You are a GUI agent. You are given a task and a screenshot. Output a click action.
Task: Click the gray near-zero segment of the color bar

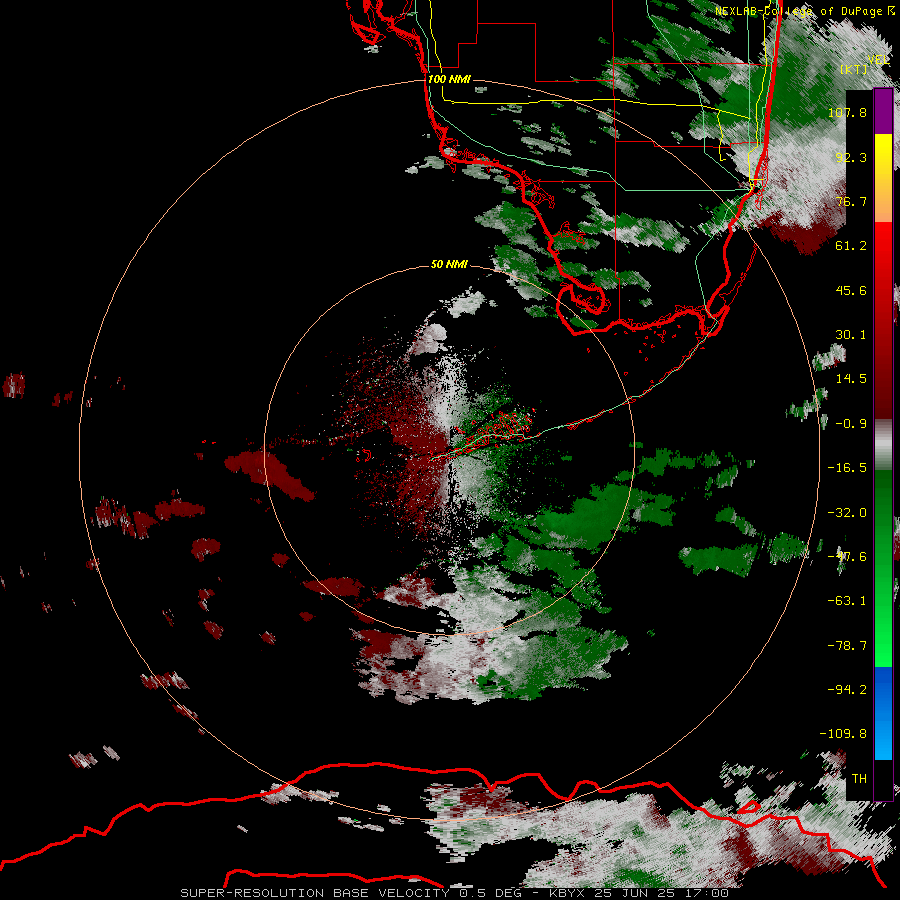pyautogui.click(x=883, y=445)
